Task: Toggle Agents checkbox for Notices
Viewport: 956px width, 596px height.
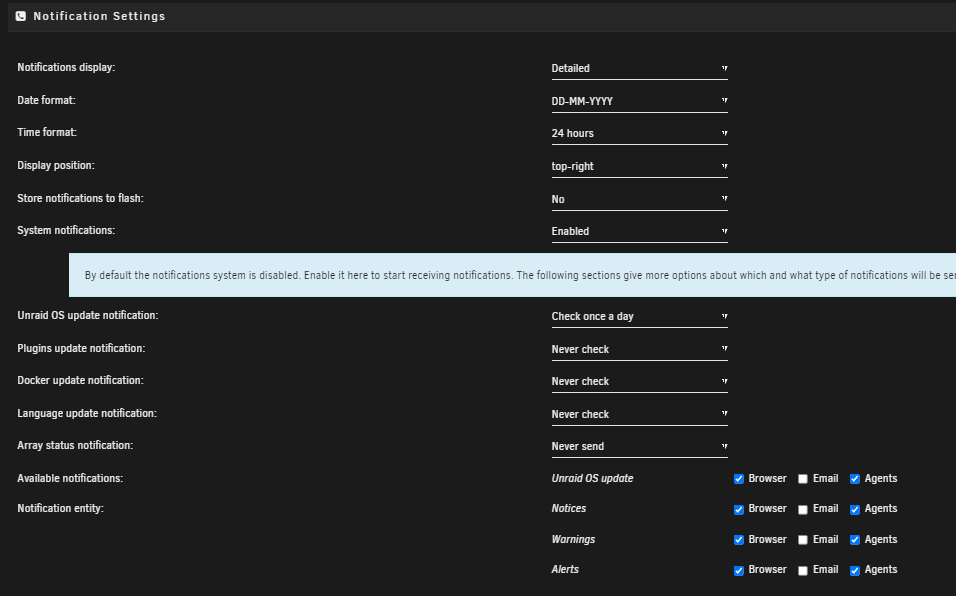Action: pos(855,509)
